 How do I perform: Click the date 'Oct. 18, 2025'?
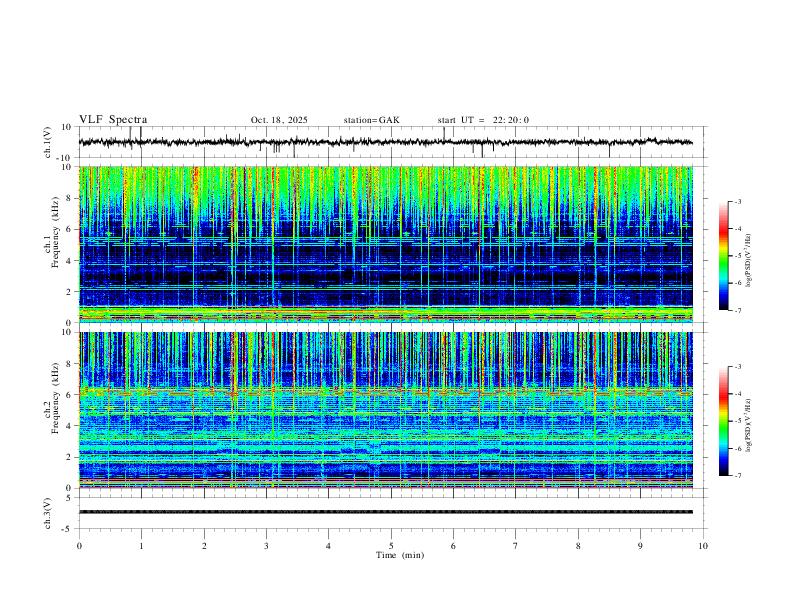[x=279, y=120]
